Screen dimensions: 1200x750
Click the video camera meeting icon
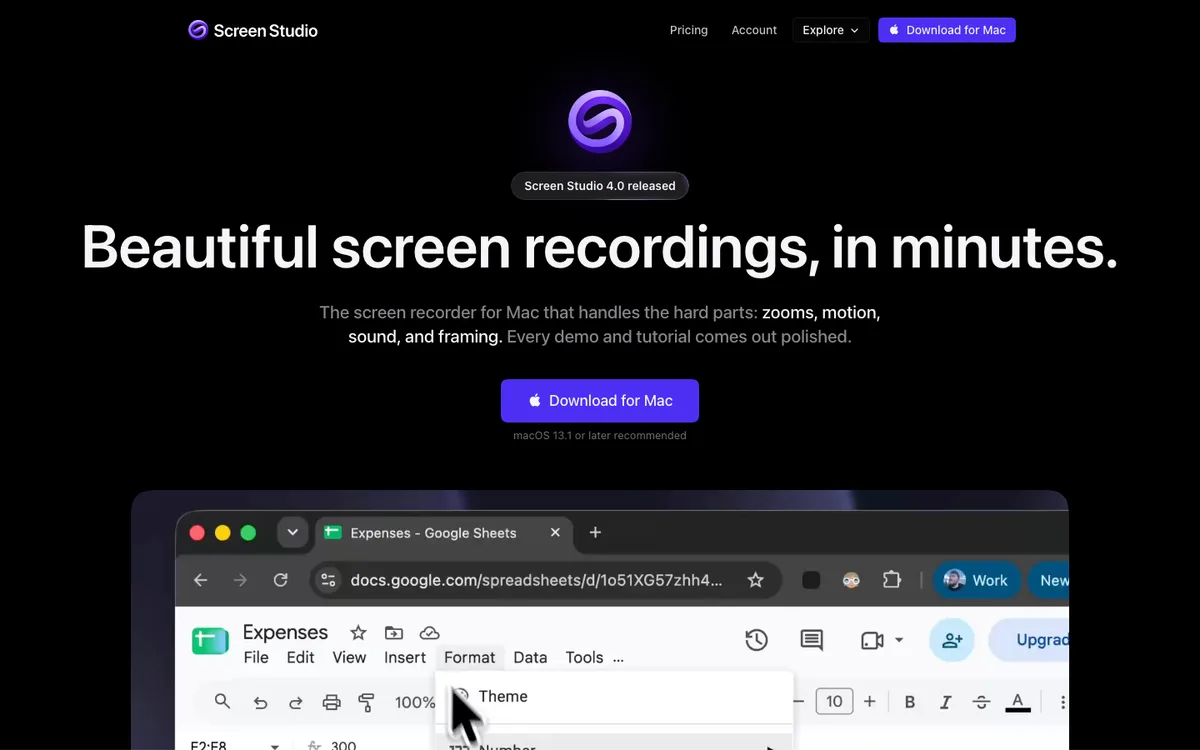coord(872,640)
